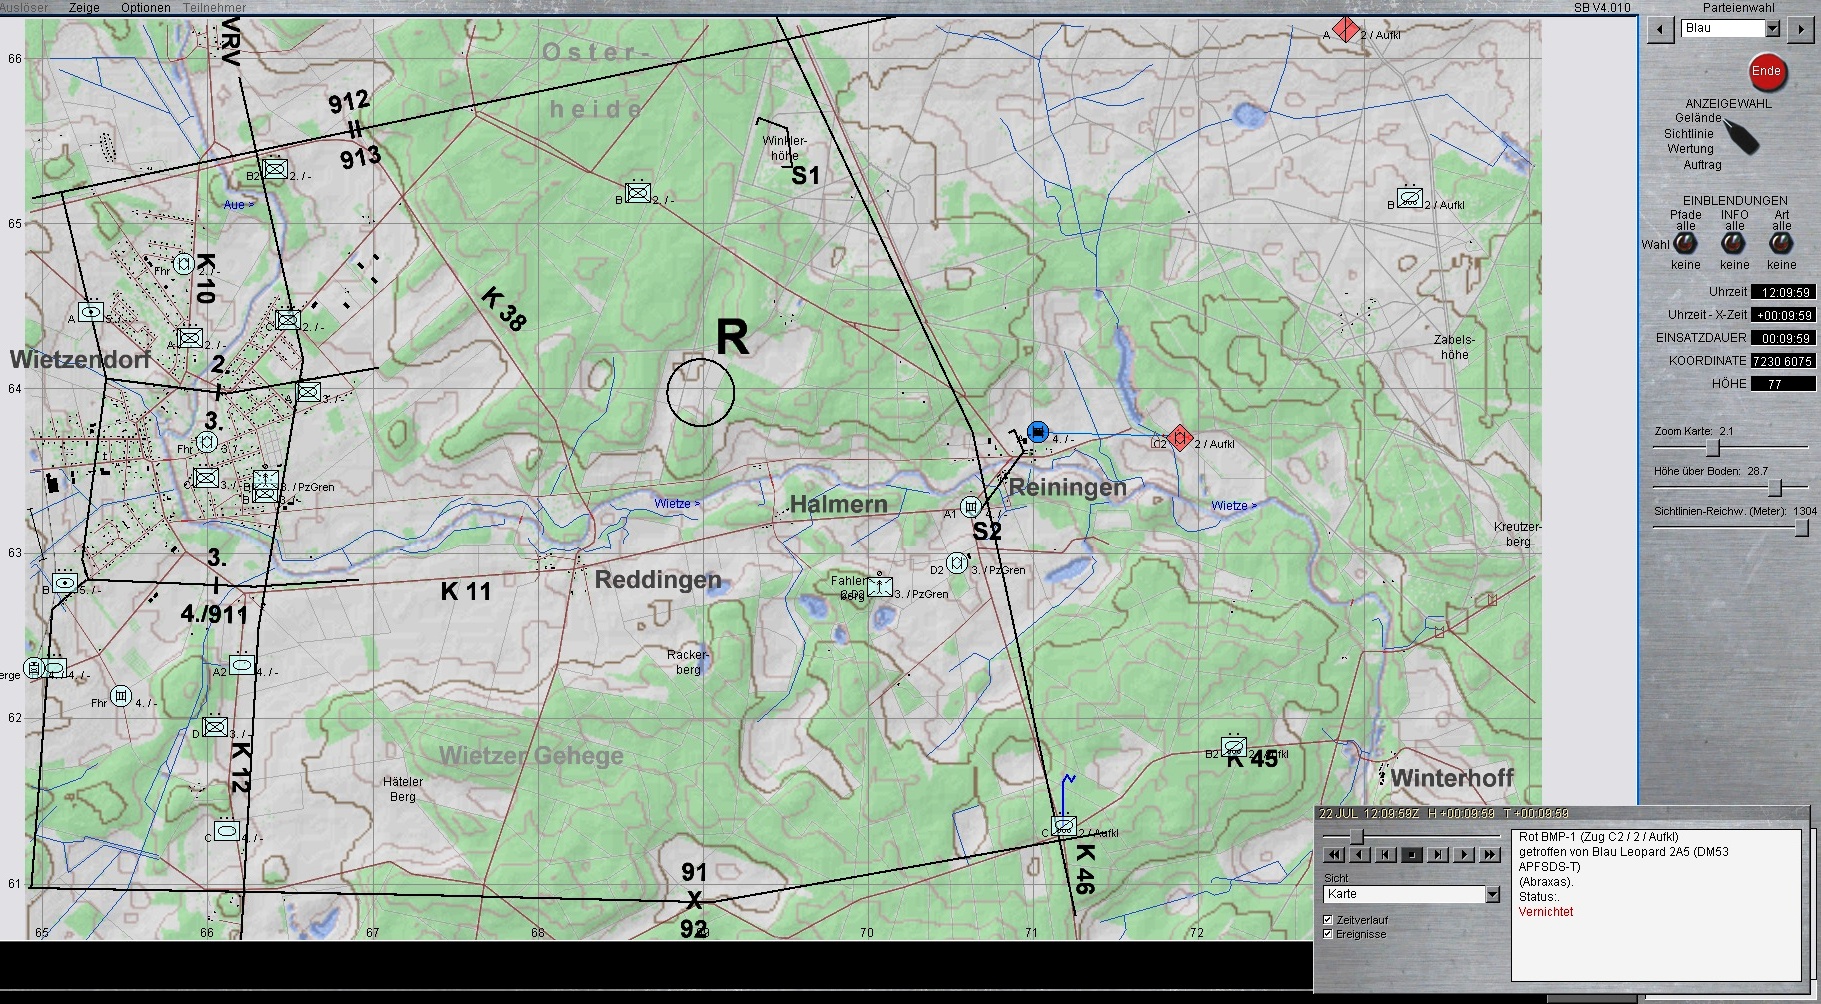Viewport: 1821px width, 1004px height.
Task: Click the Zoom Karte slider handle
Action: (1712, 447)
